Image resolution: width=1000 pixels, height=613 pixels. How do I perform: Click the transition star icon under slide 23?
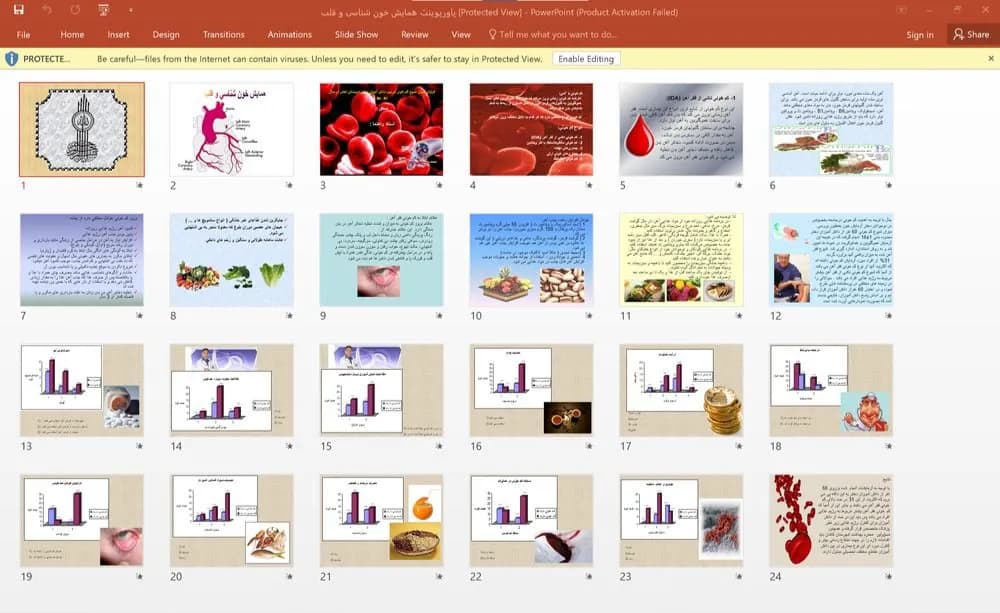739,576
